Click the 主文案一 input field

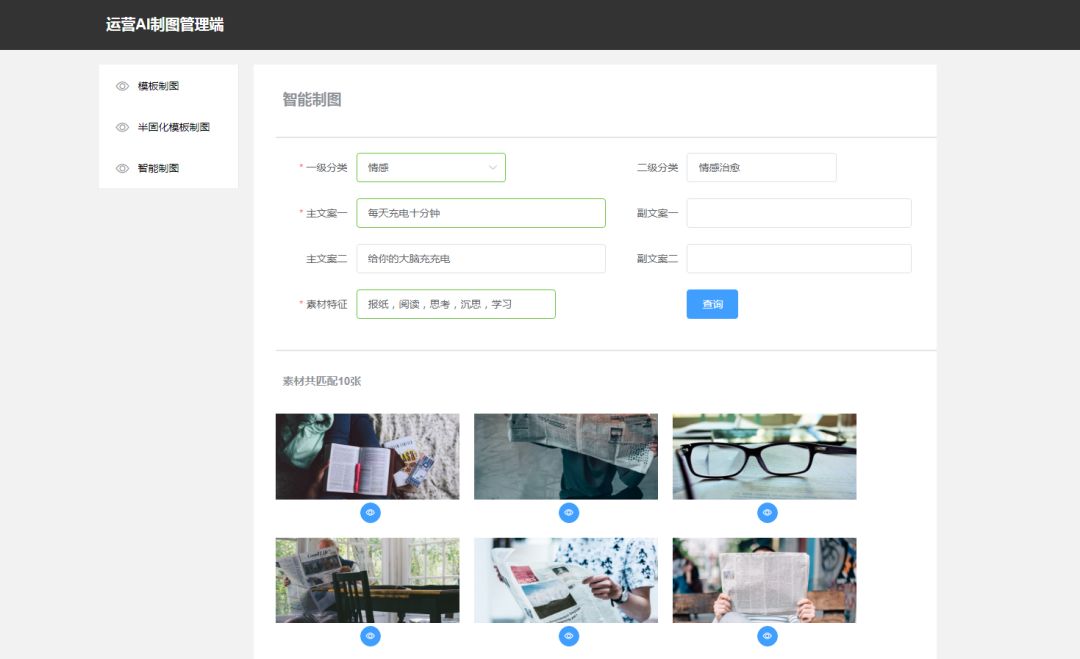[481, 213]
